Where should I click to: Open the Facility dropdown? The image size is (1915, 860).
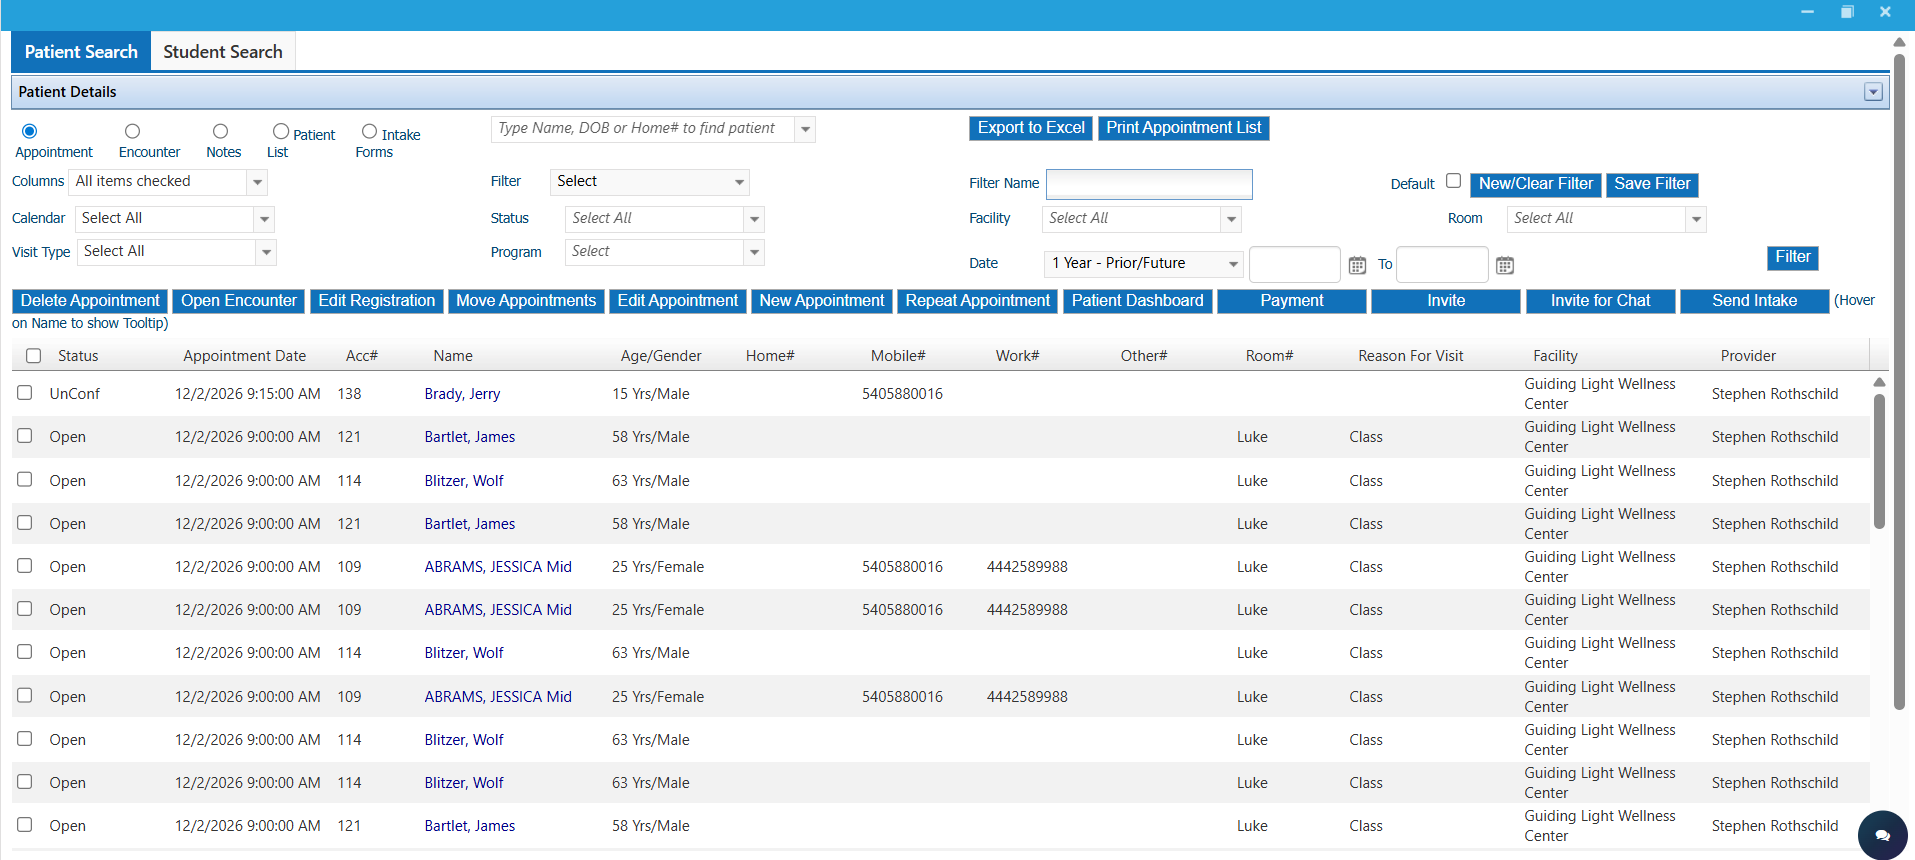click(1231, 219)
